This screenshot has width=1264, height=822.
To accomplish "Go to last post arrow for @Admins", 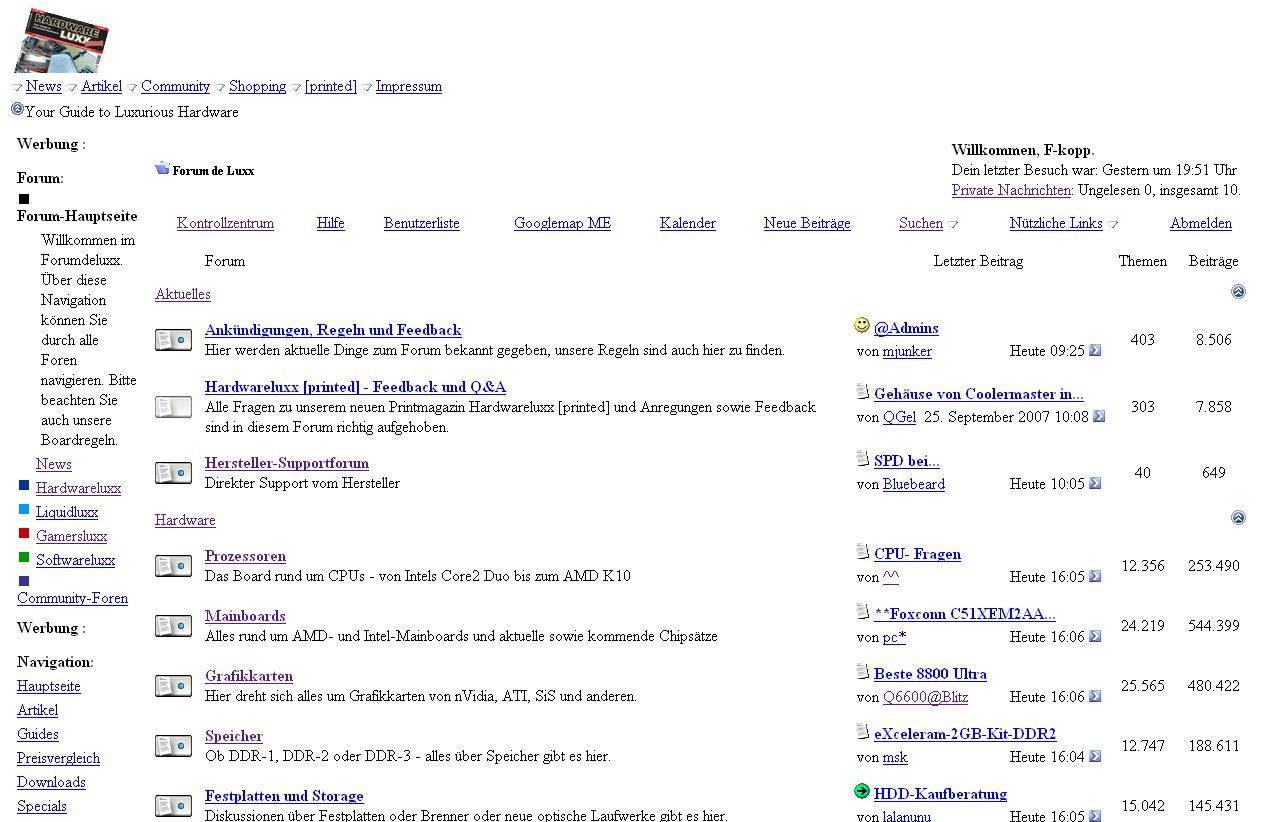I will (x=1095, y=350).
